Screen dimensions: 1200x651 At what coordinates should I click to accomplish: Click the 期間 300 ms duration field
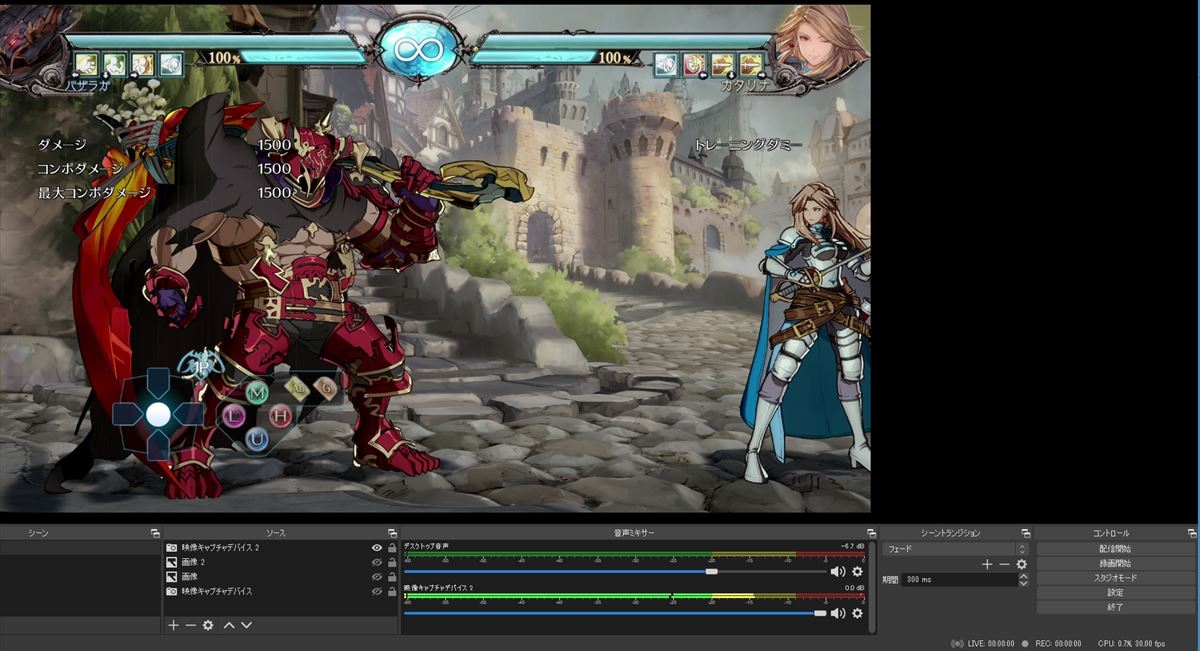click(x=959, y=580)
